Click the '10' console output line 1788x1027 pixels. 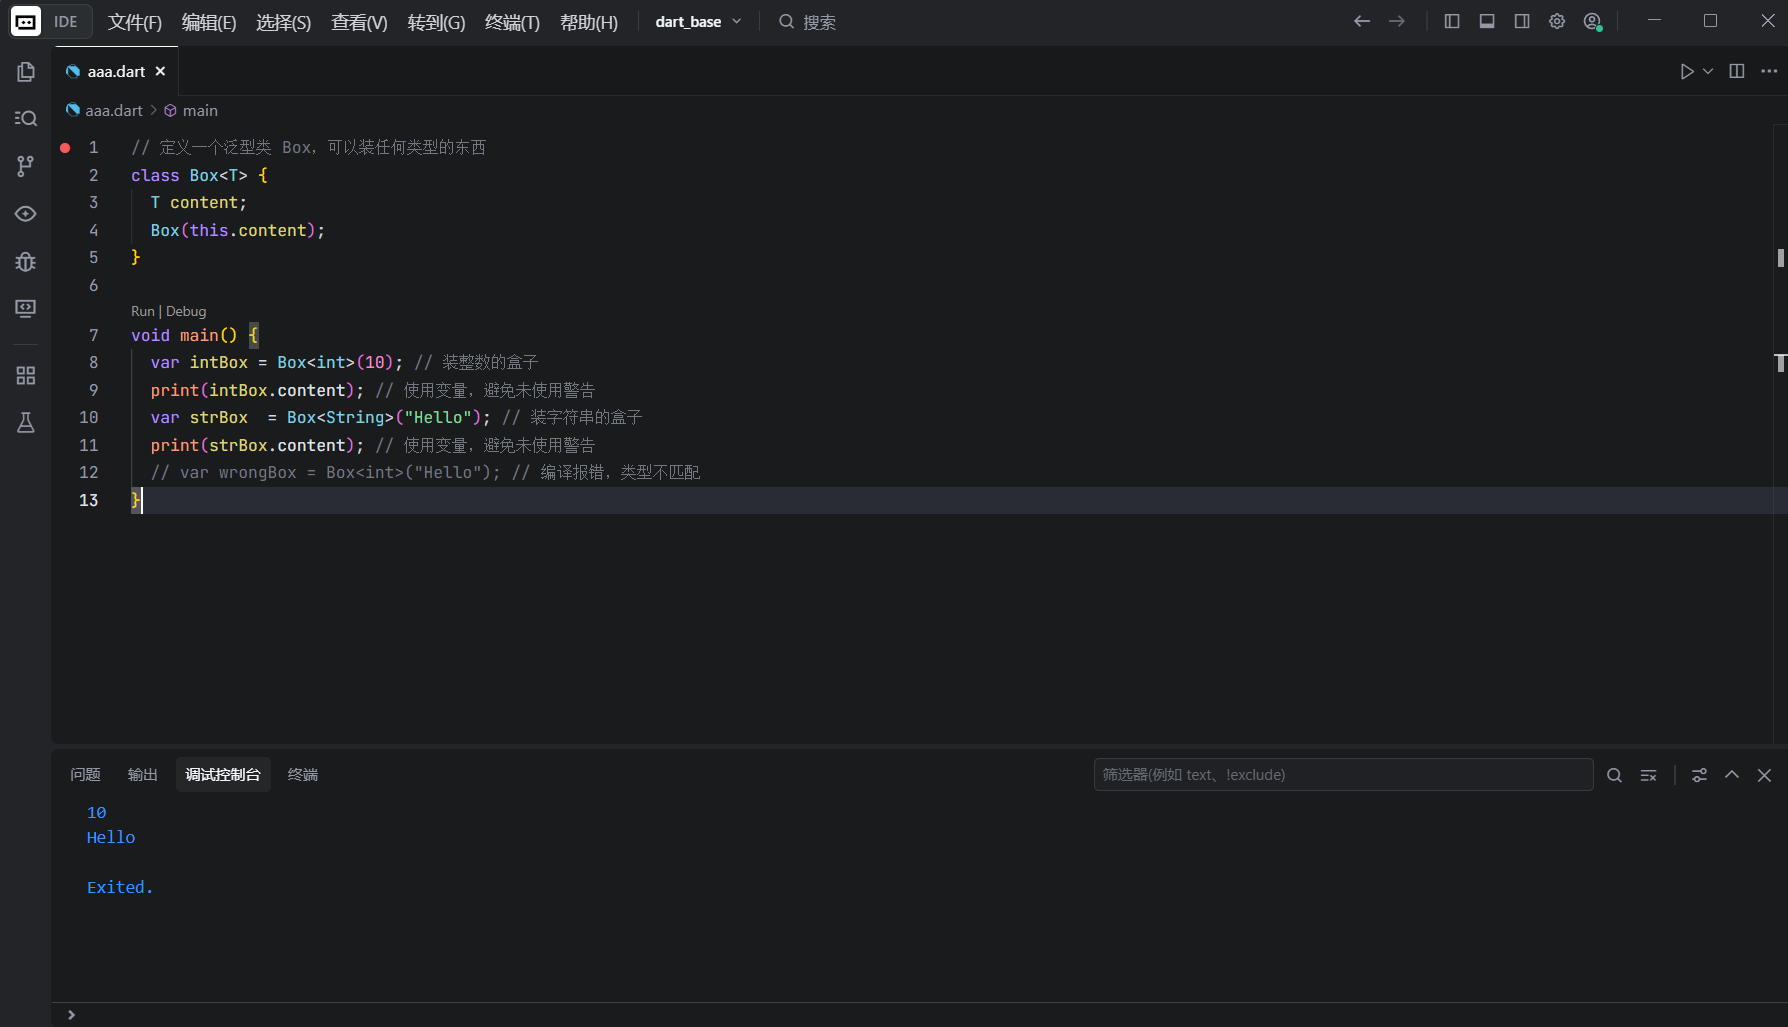[x=97, y=813]
